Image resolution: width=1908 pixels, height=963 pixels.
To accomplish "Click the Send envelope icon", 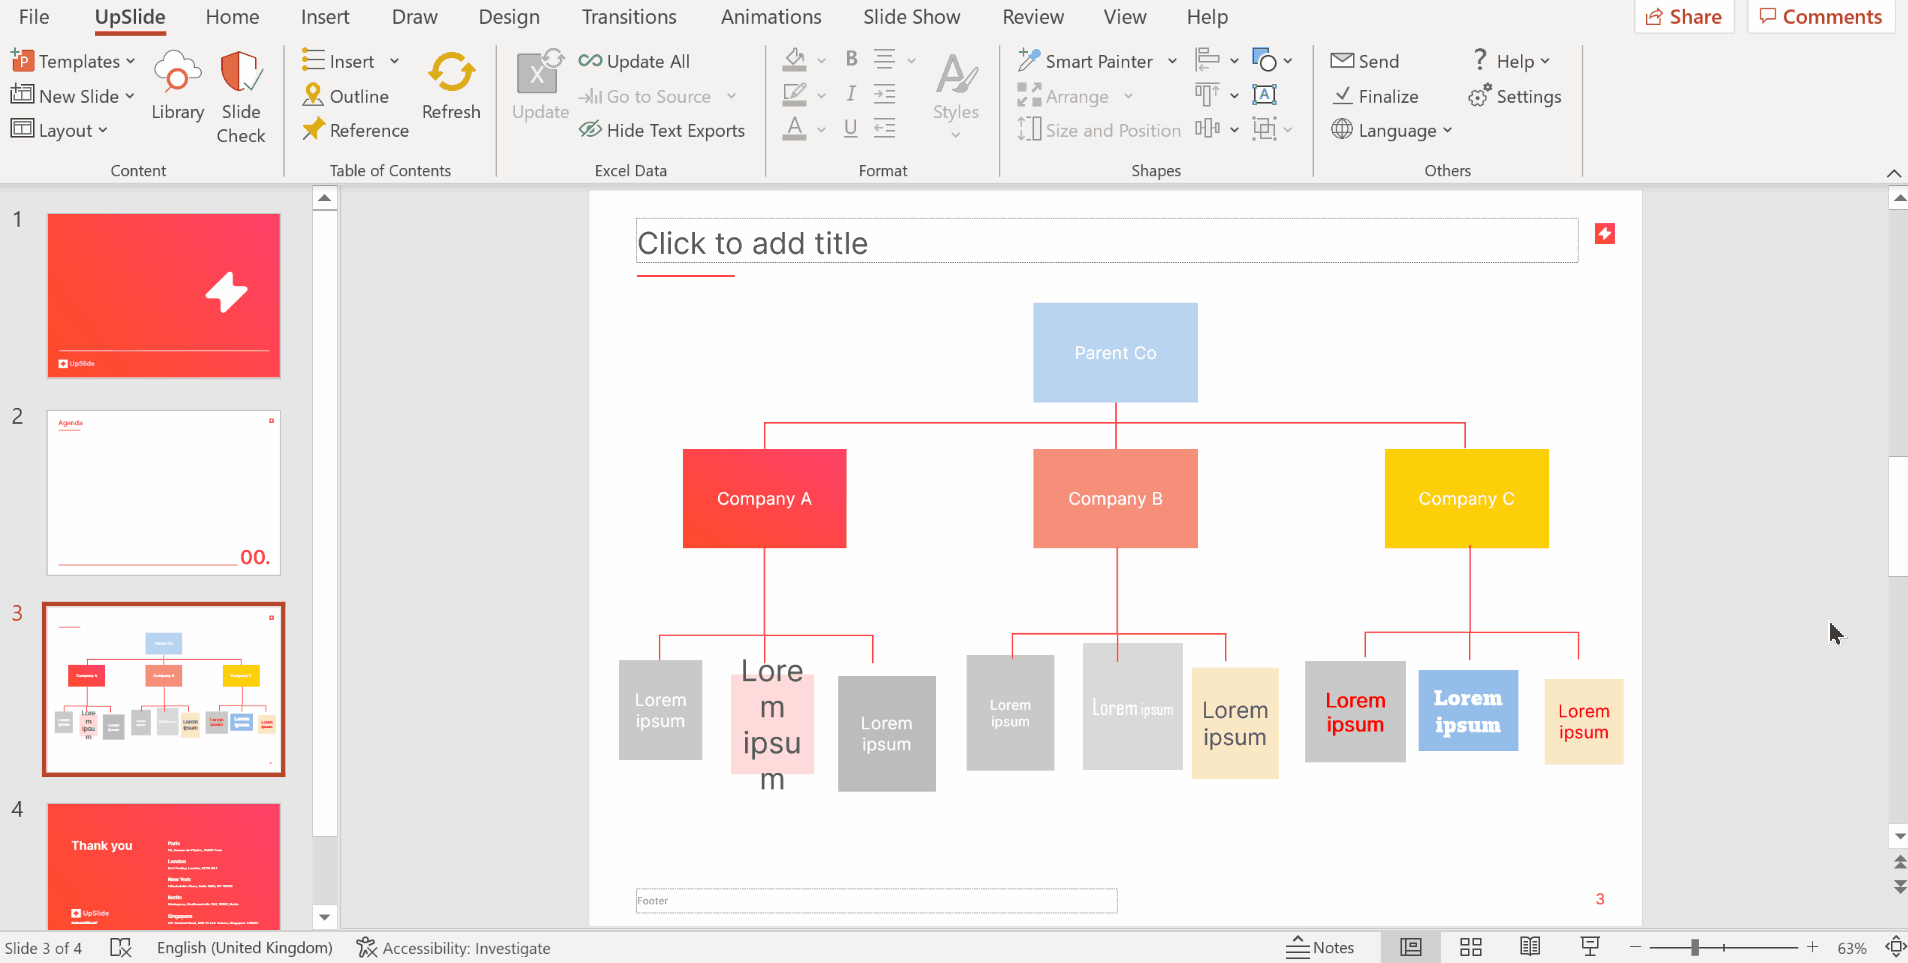I will [1342, 61].
